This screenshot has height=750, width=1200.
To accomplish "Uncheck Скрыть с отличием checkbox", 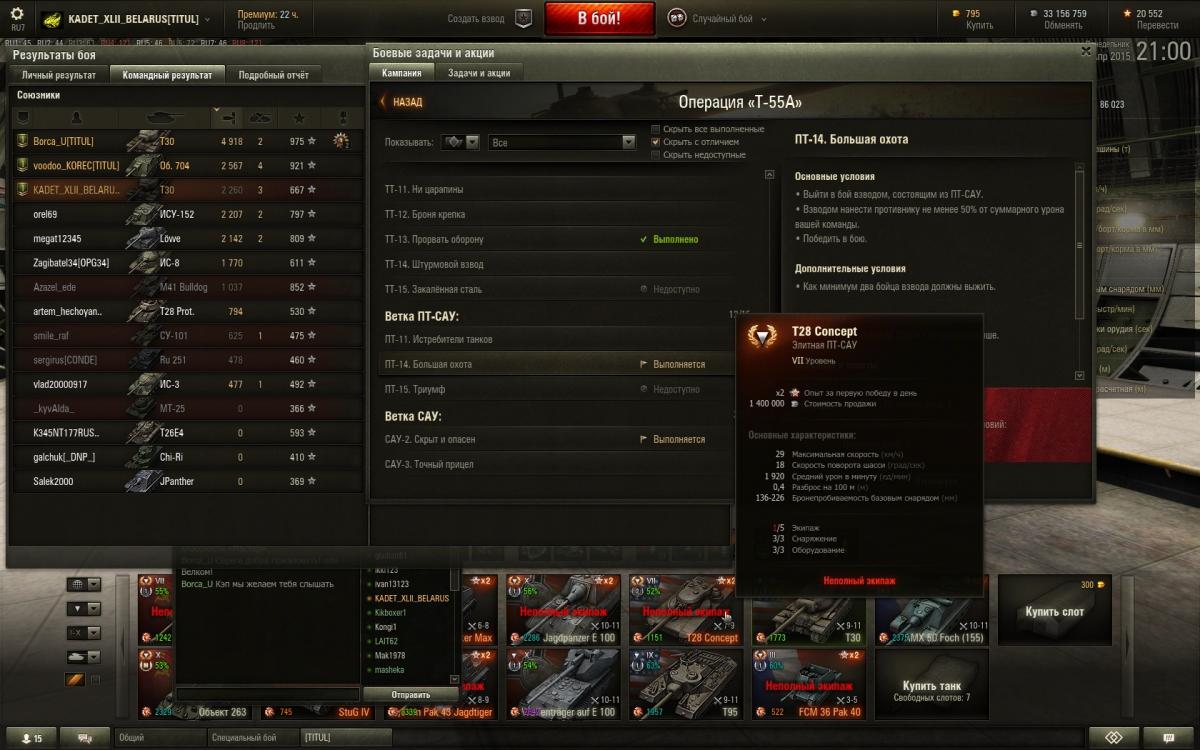I will pos(656,142).
